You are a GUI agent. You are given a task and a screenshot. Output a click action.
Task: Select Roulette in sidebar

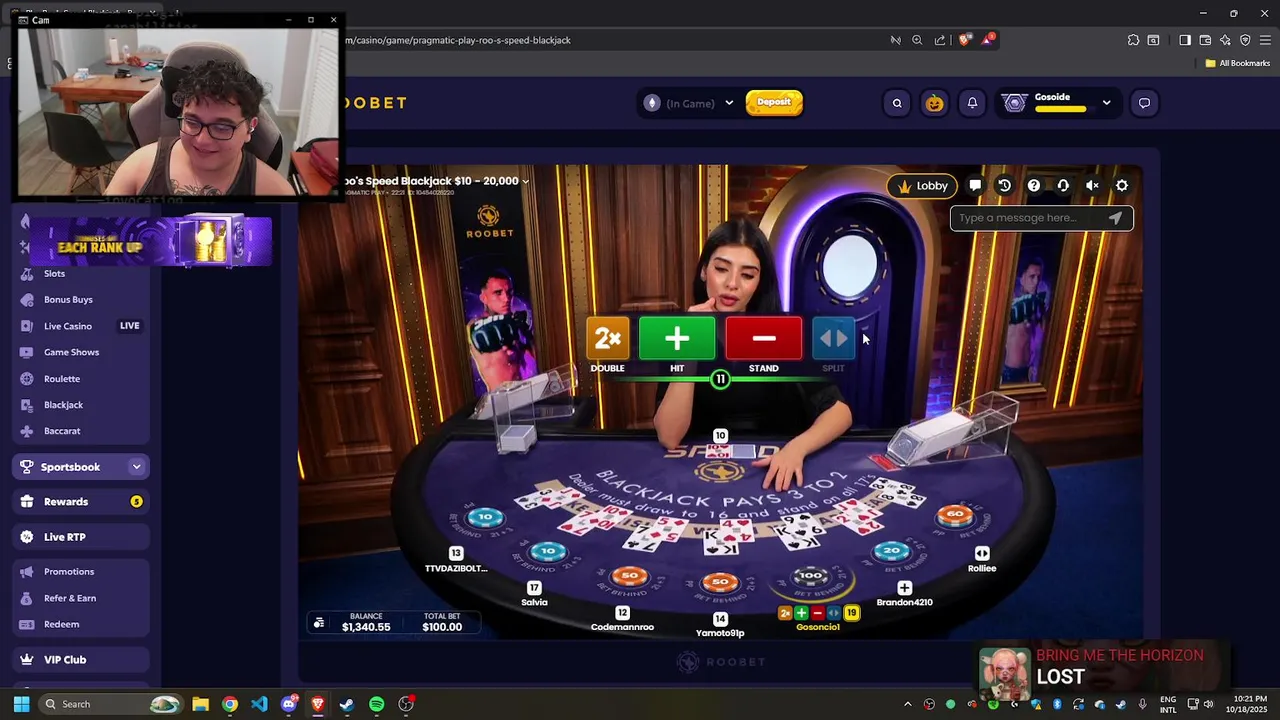62,379
